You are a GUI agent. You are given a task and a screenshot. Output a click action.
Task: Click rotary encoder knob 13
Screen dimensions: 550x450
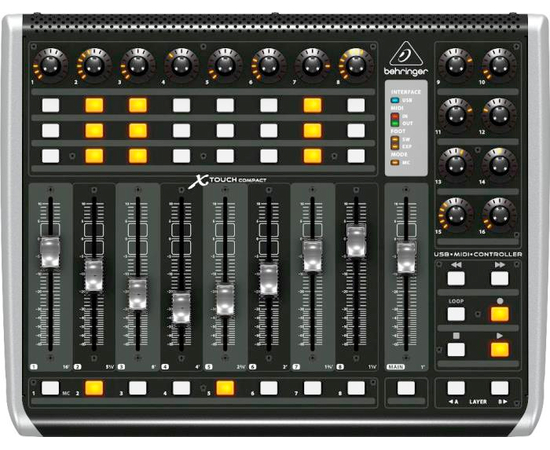(456, 165)
